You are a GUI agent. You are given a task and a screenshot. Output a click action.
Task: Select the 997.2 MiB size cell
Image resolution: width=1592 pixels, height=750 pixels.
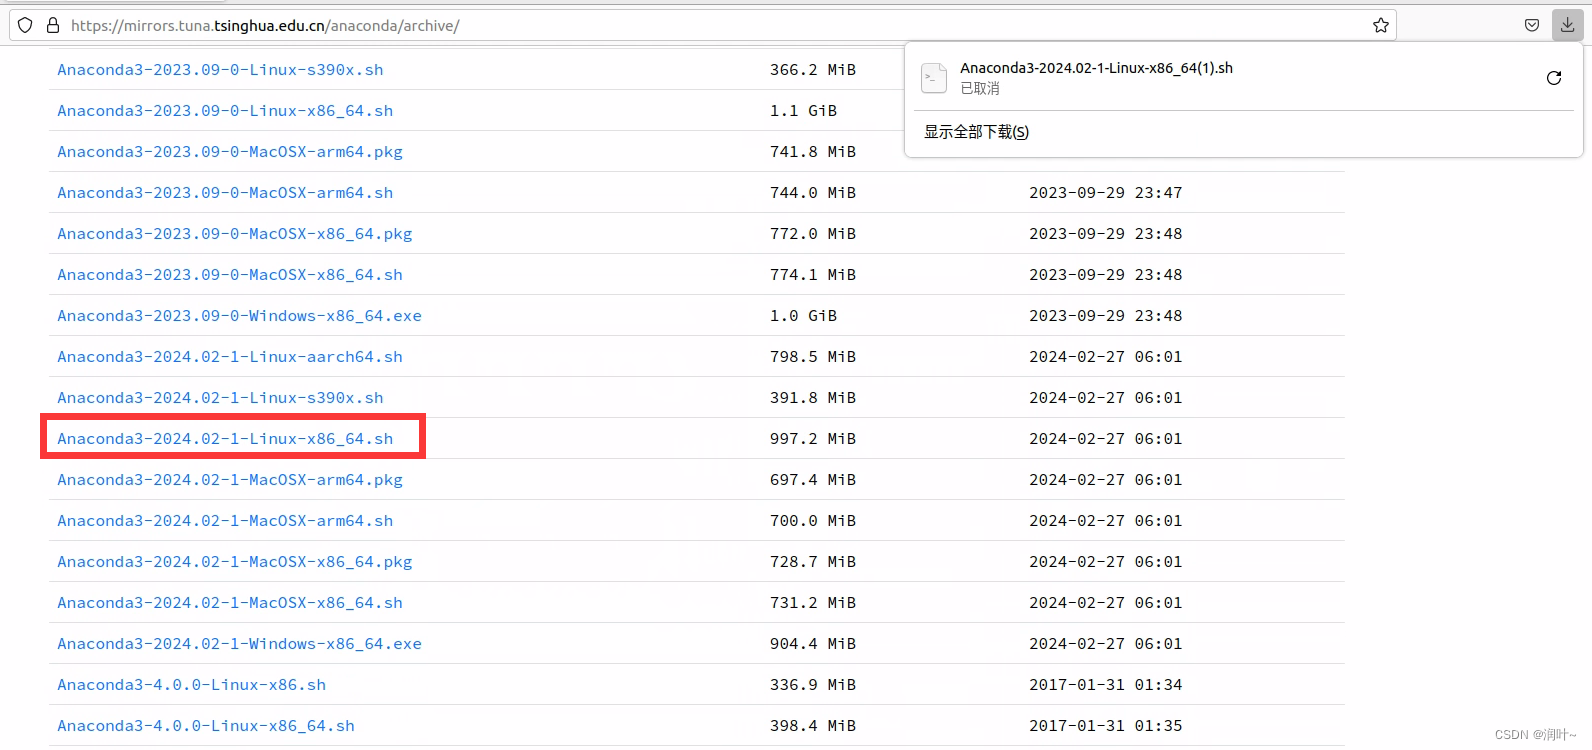coord(813,439)
